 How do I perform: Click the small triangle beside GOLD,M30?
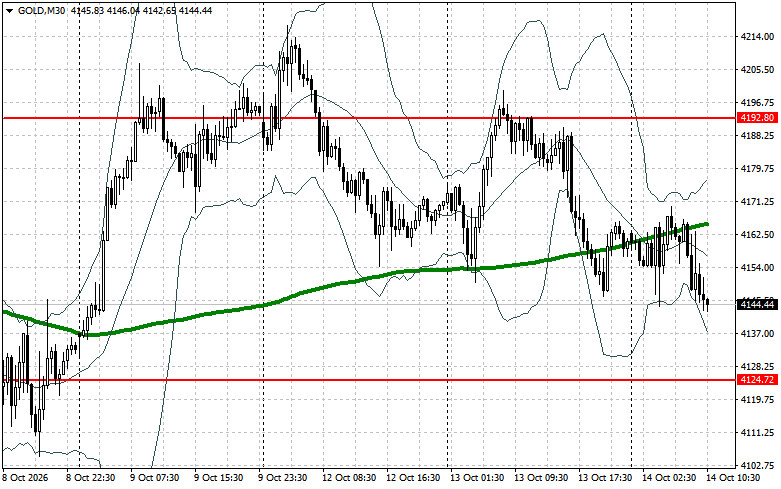coord(9,10)
